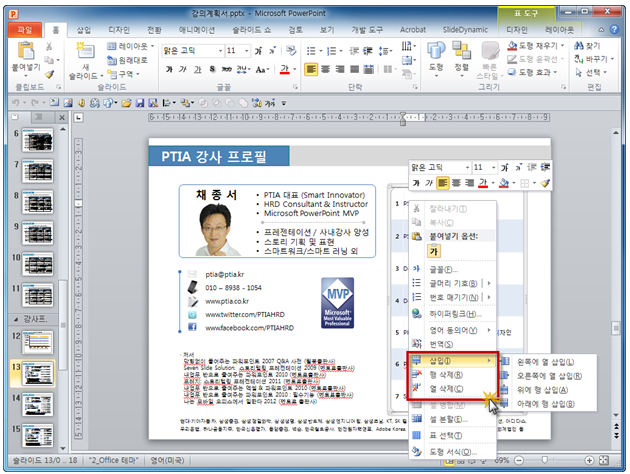The image size is (630, 474).
Task: Click the Paste (붙여넣기) clipboard icon
Action: click(x=26, y=51)
